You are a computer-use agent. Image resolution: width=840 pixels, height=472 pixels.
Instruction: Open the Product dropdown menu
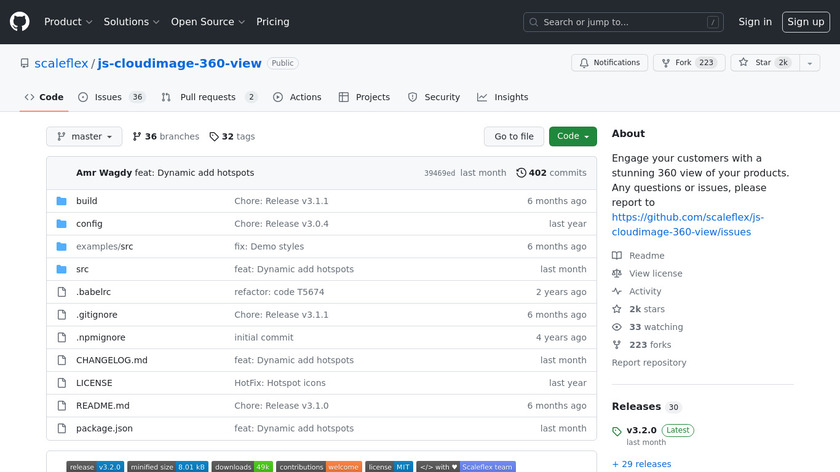pyautogui.click(x=68, y=22)
